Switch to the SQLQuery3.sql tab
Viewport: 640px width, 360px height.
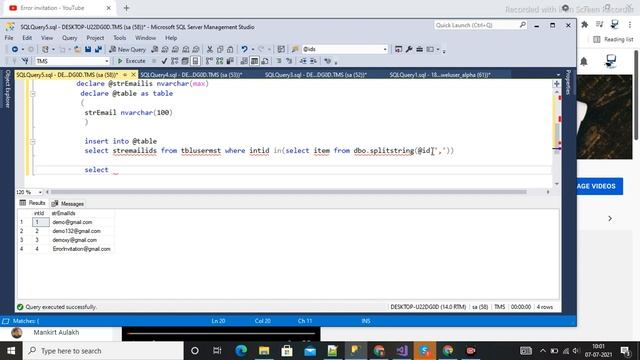[x=316, y=75]
